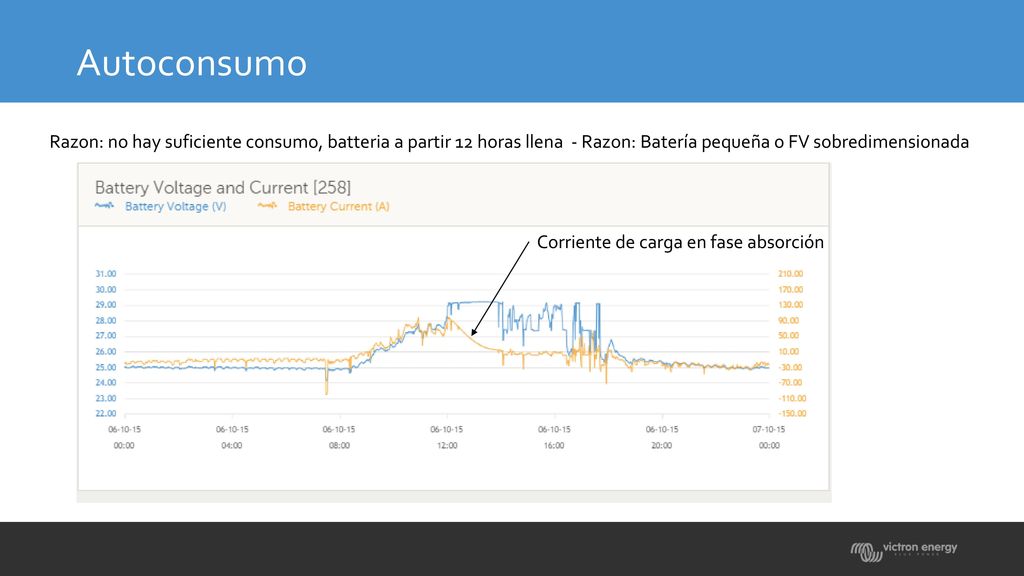This screenshot has width=1024, height=576.
Task: Click the Autoconsumo slide heading
Action: coord(191,63)
